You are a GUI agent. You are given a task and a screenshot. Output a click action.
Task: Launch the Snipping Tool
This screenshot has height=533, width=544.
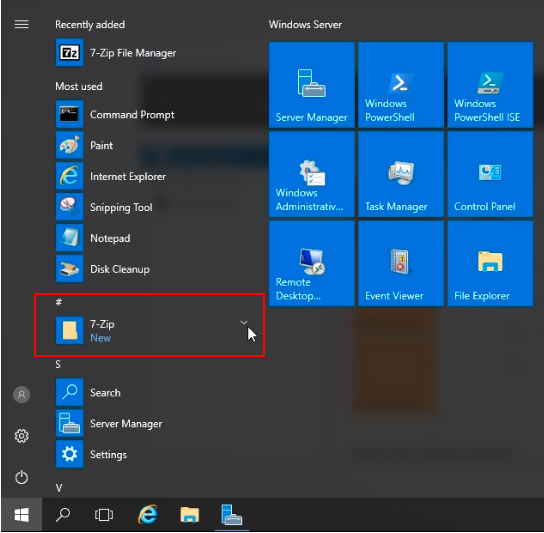pyautogui.click(x=104, y=207)
